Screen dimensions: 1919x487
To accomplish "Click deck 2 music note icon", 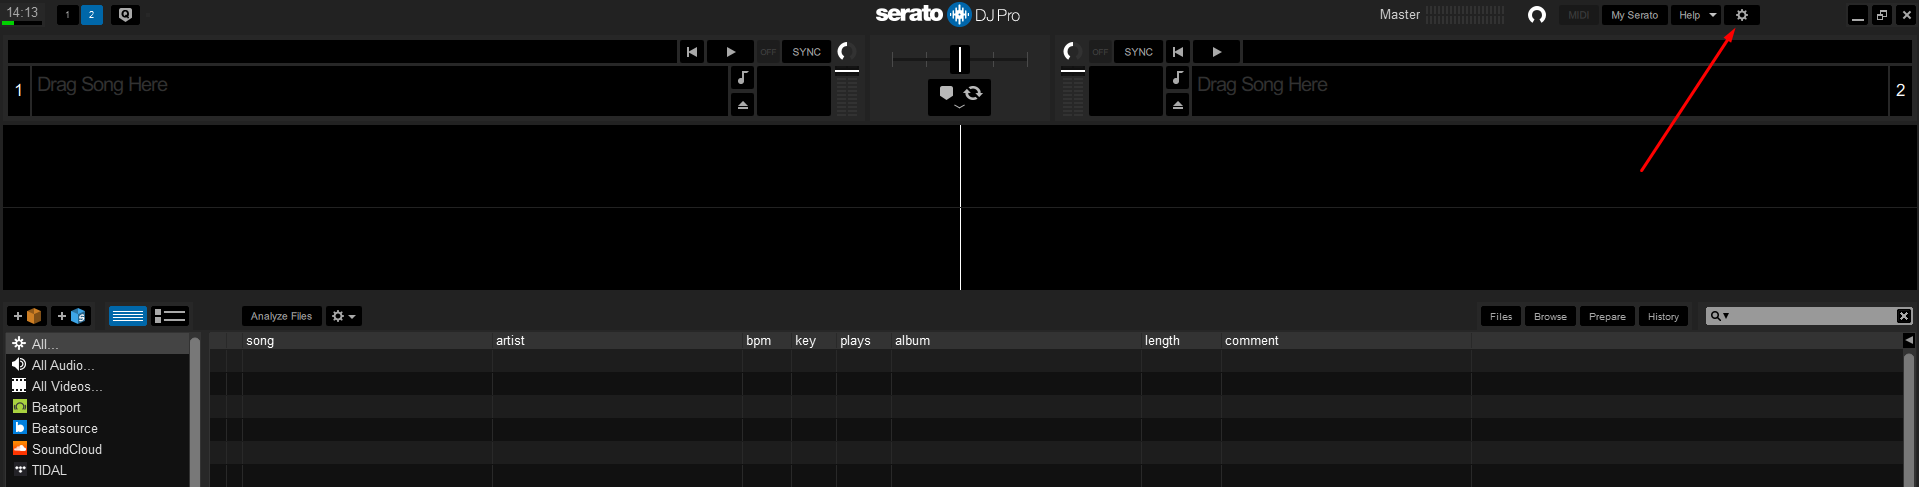I will pos(1177,78).
